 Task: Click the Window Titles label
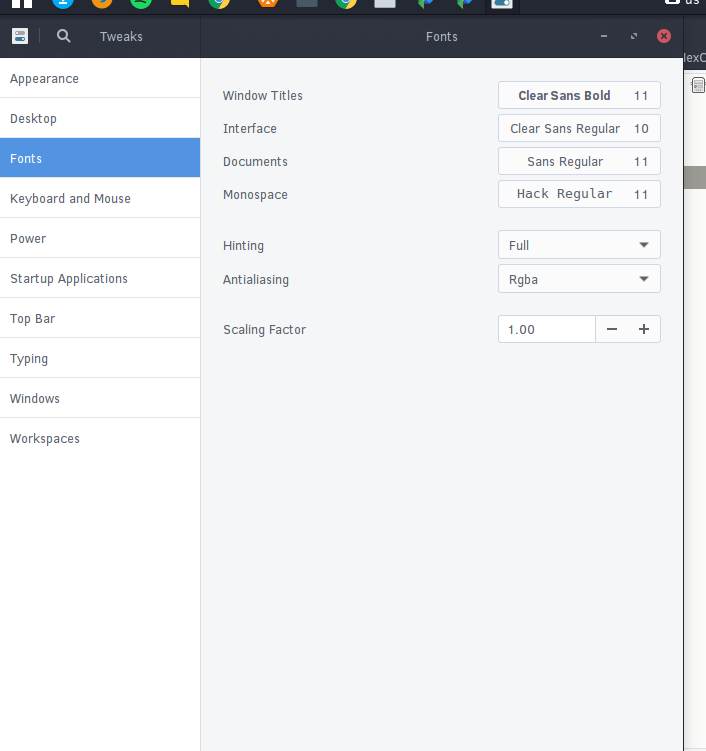click(262, 95)
